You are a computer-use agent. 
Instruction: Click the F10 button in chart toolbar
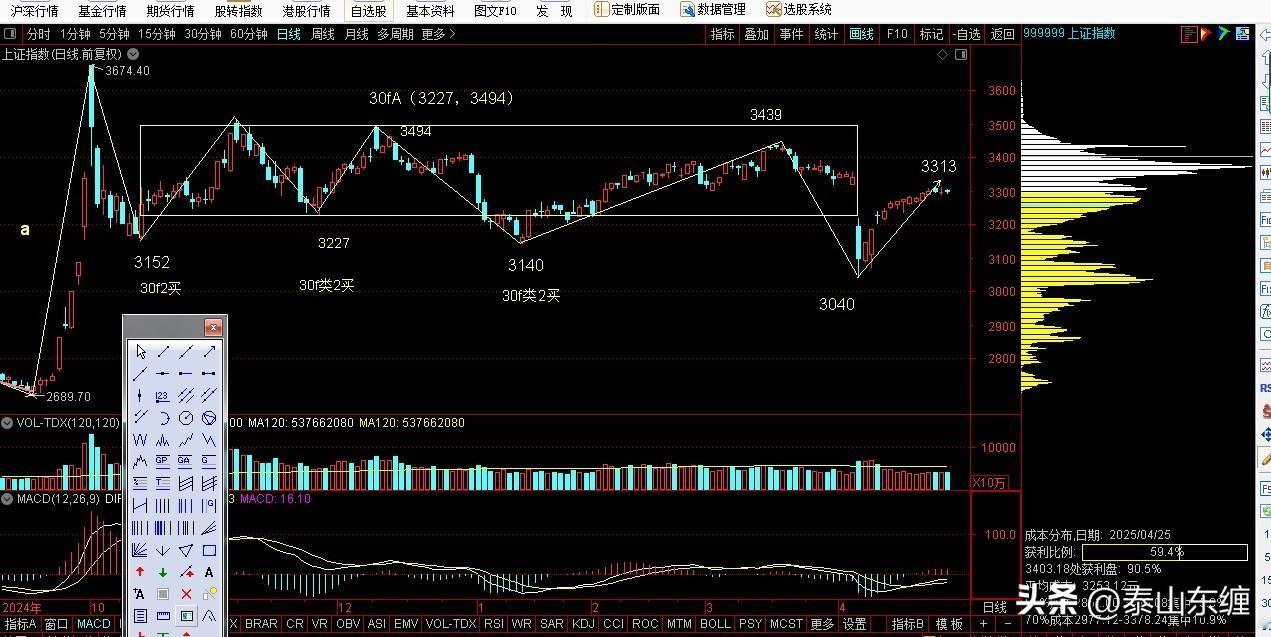(x=897, y=34)
